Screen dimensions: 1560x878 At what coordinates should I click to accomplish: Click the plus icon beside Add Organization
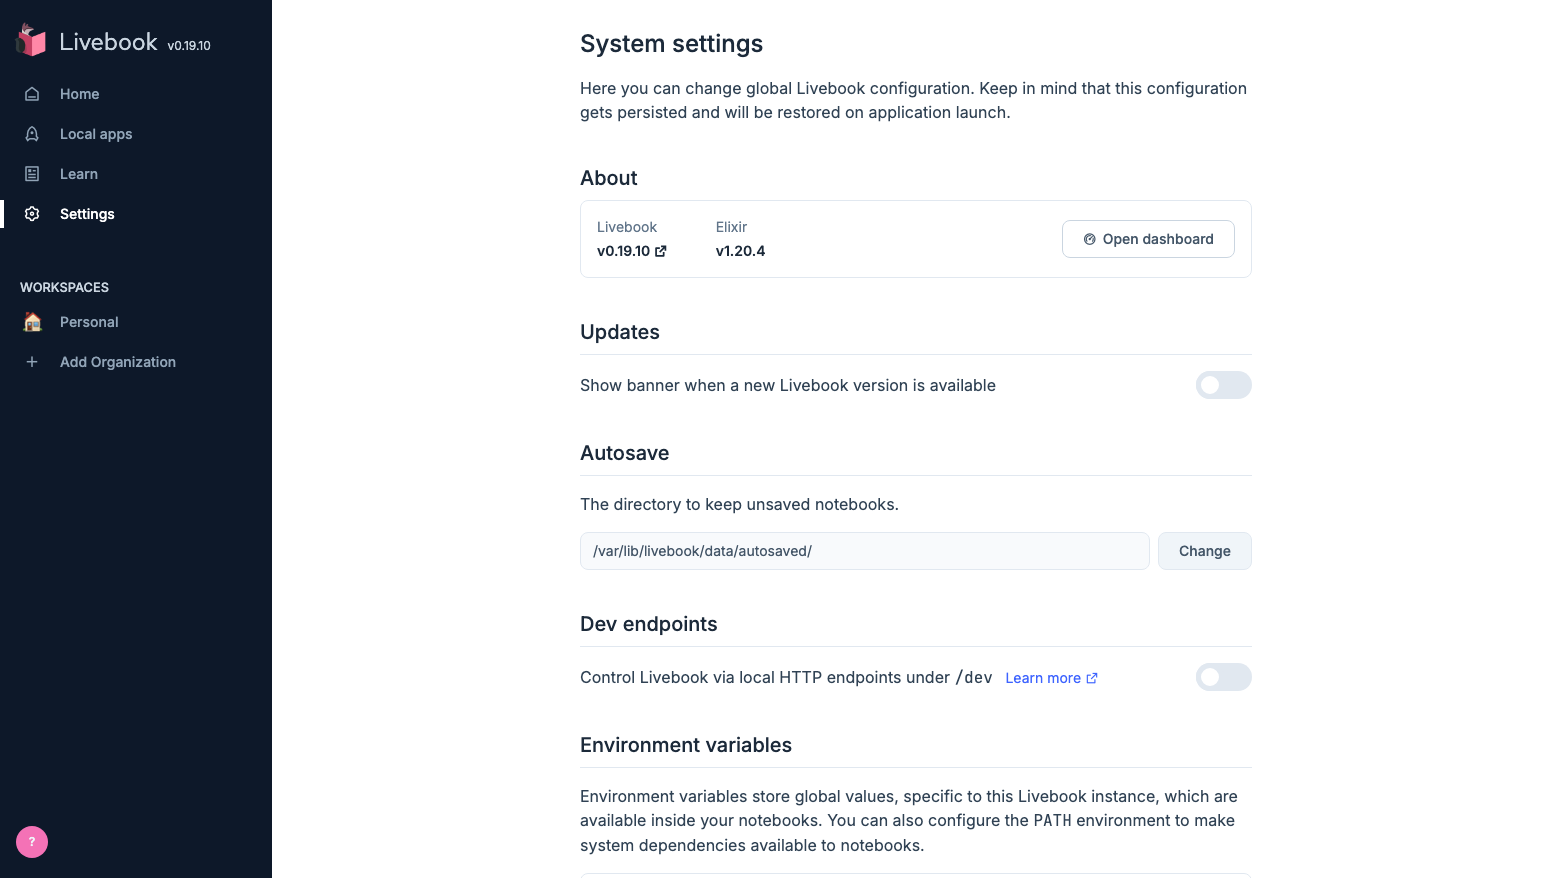pyautogui.click(x=32, y=362)
